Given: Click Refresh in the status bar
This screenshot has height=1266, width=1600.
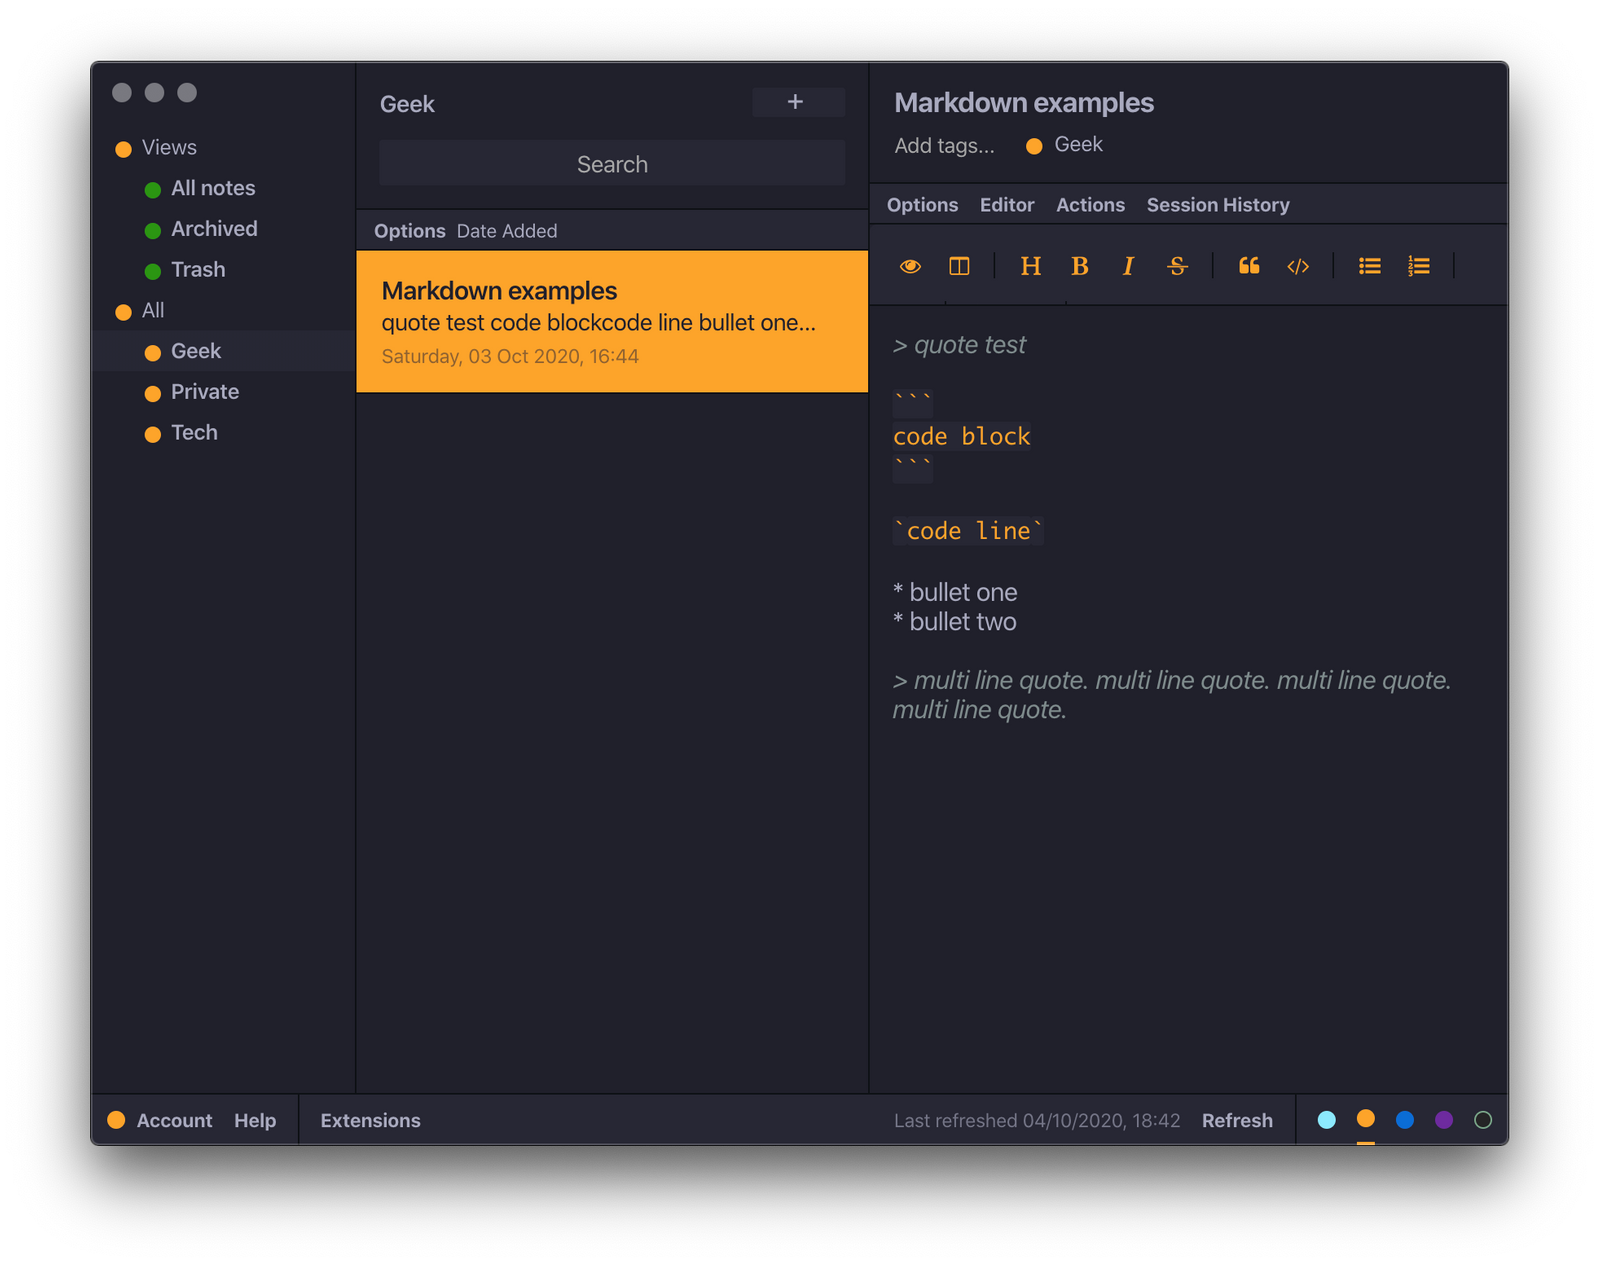Looking at the screenshot, I should coord(1237,1120).
